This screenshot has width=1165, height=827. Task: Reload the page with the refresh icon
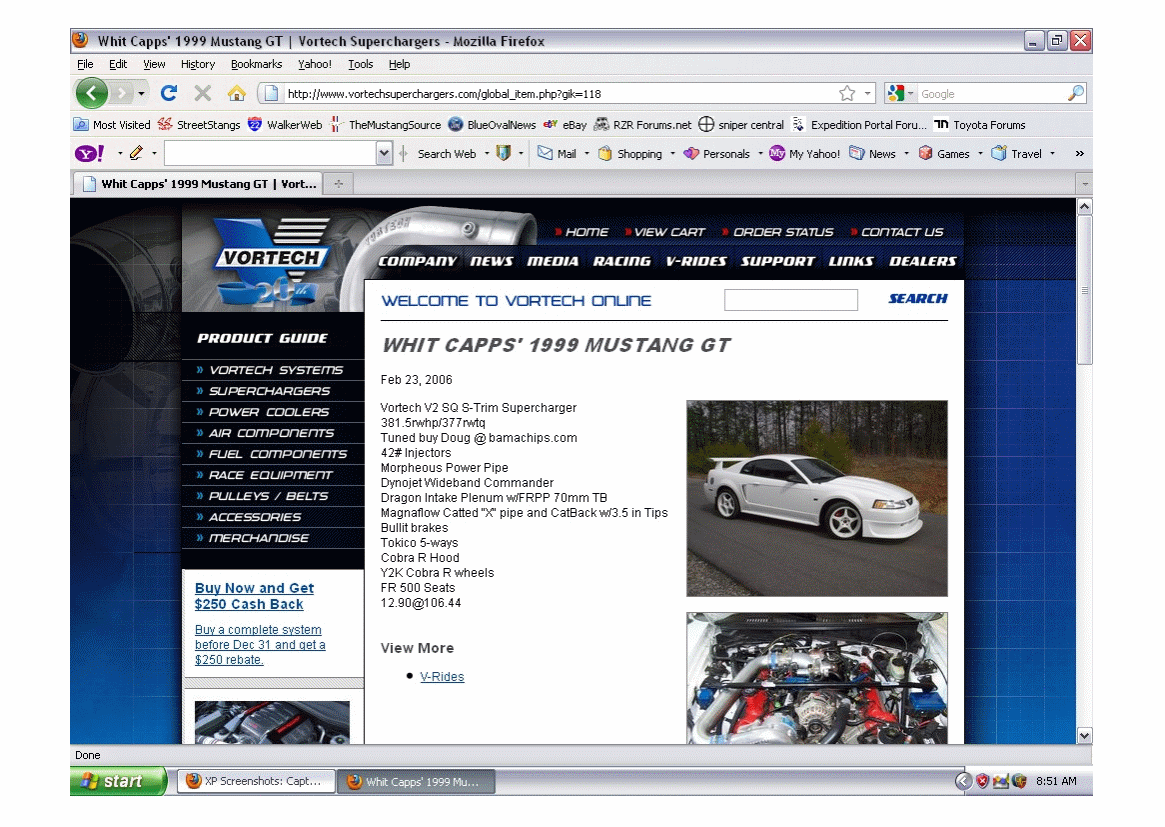click(169, 94)
